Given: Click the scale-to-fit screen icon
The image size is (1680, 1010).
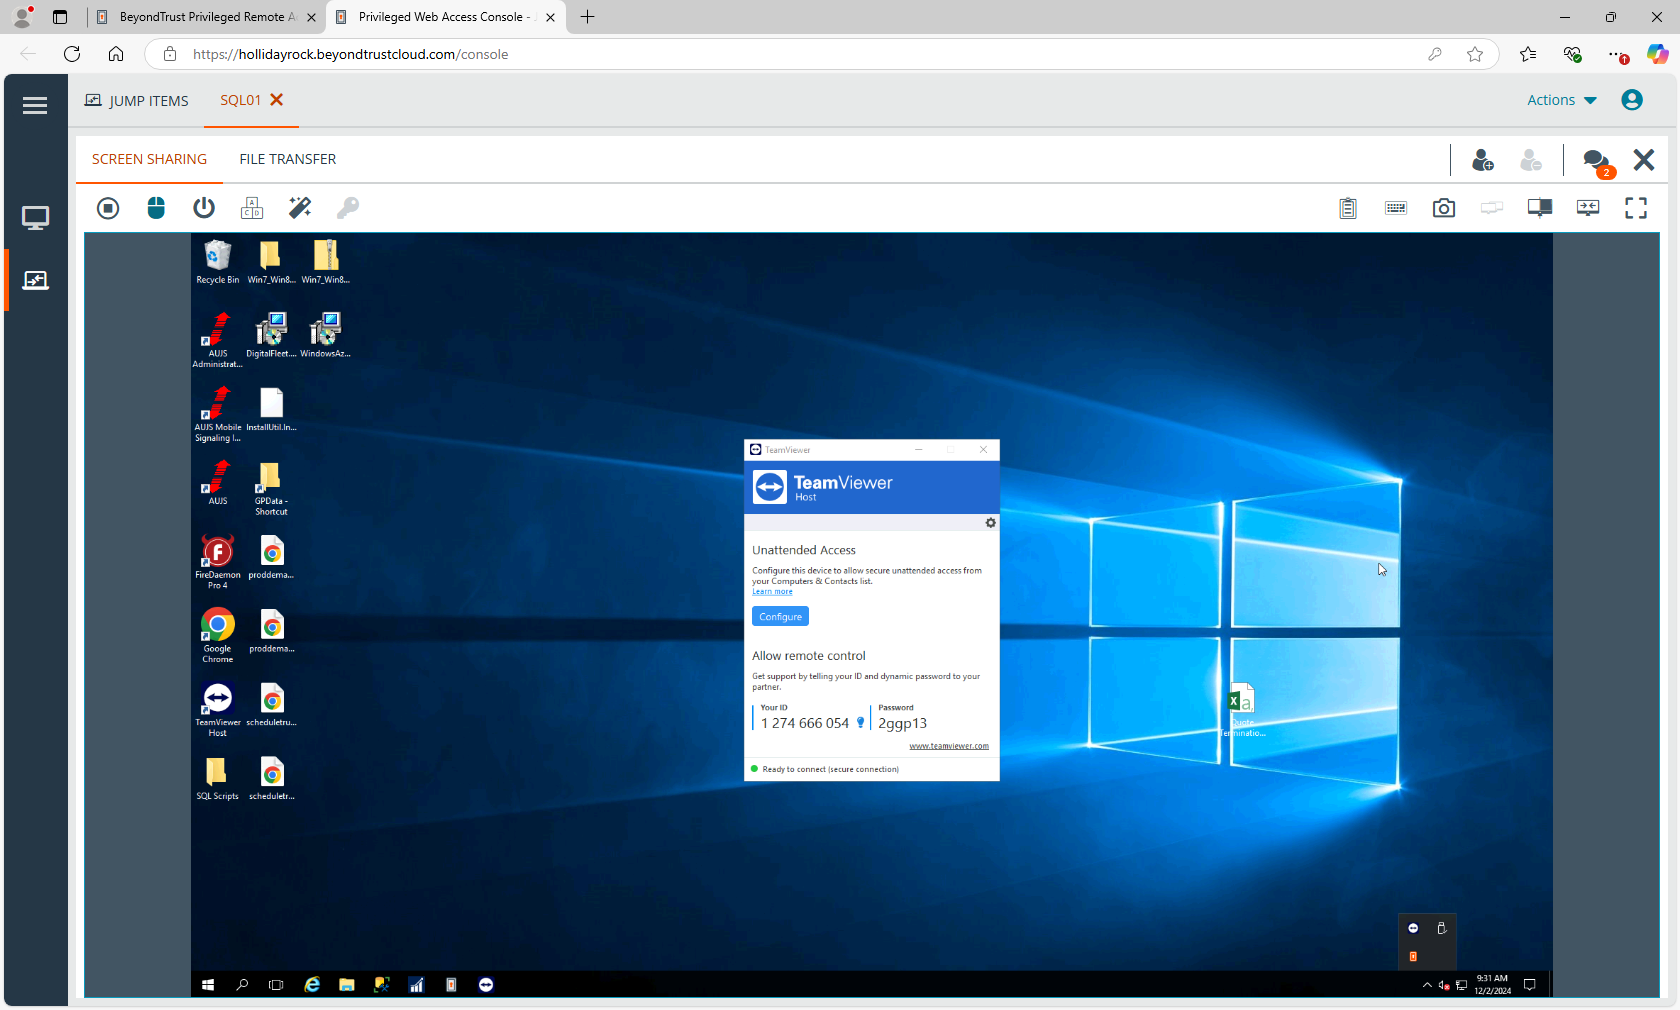Looking at the screenshot, I should coord(1588,208).
